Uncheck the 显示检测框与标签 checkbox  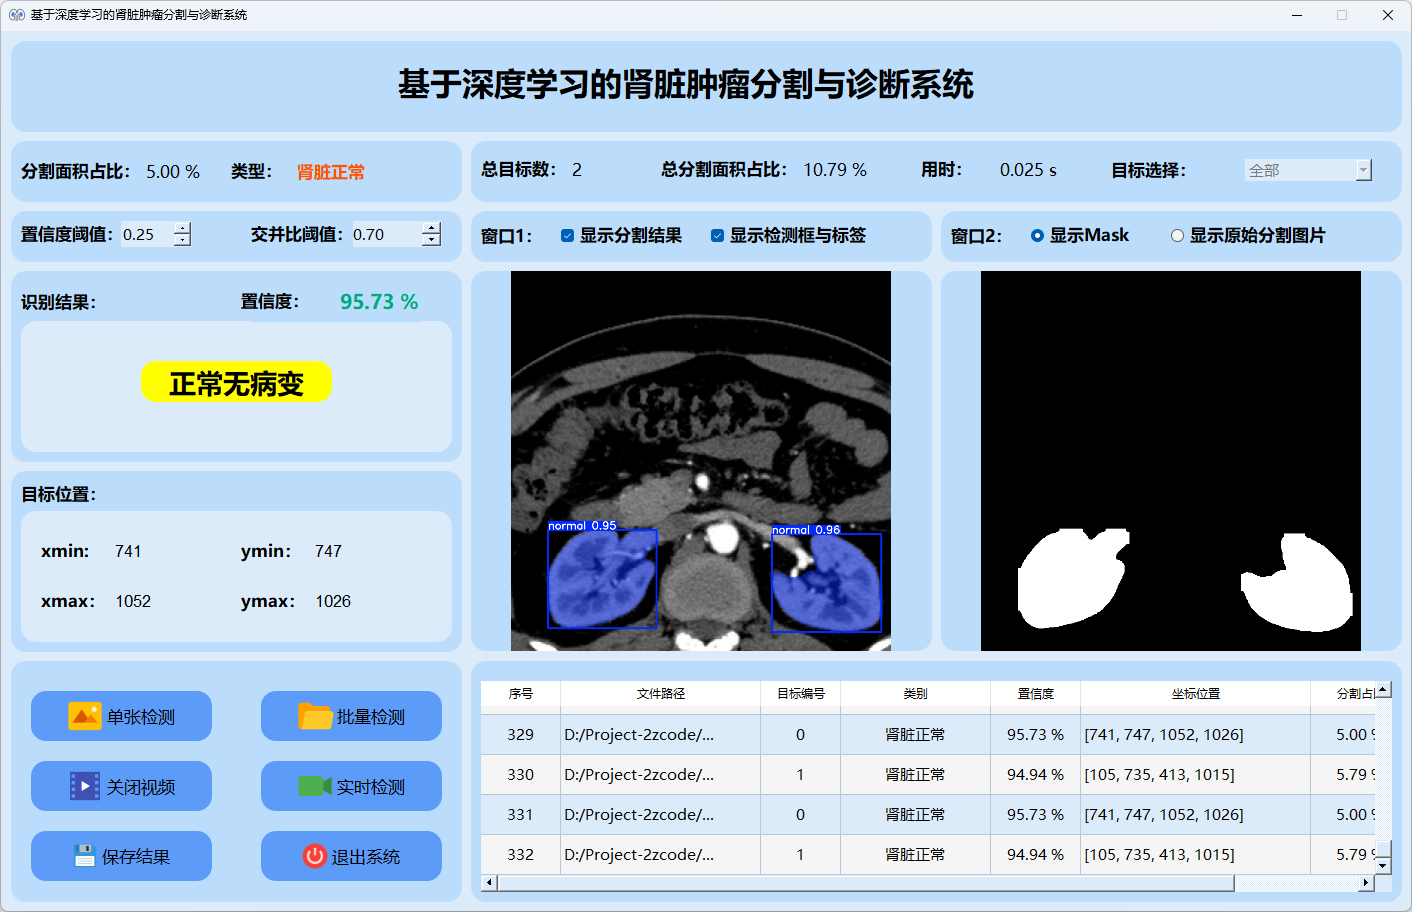pos(717,236)
